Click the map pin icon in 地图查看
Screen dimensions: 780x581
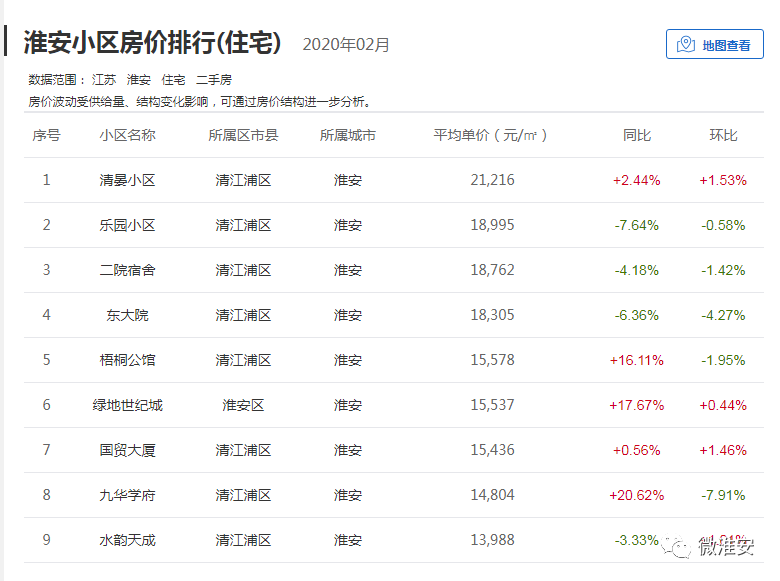pos(686,44)
